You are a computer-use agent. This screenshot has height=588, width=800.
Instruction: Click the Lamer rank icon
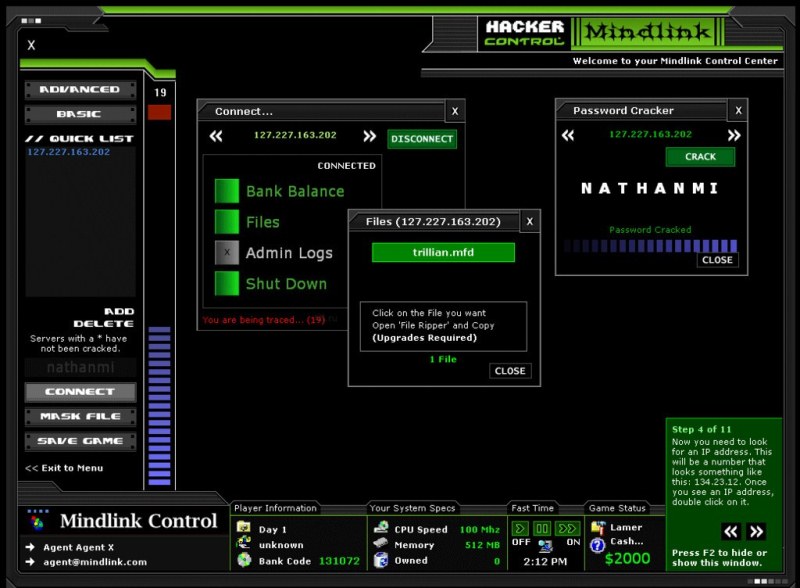597,527
